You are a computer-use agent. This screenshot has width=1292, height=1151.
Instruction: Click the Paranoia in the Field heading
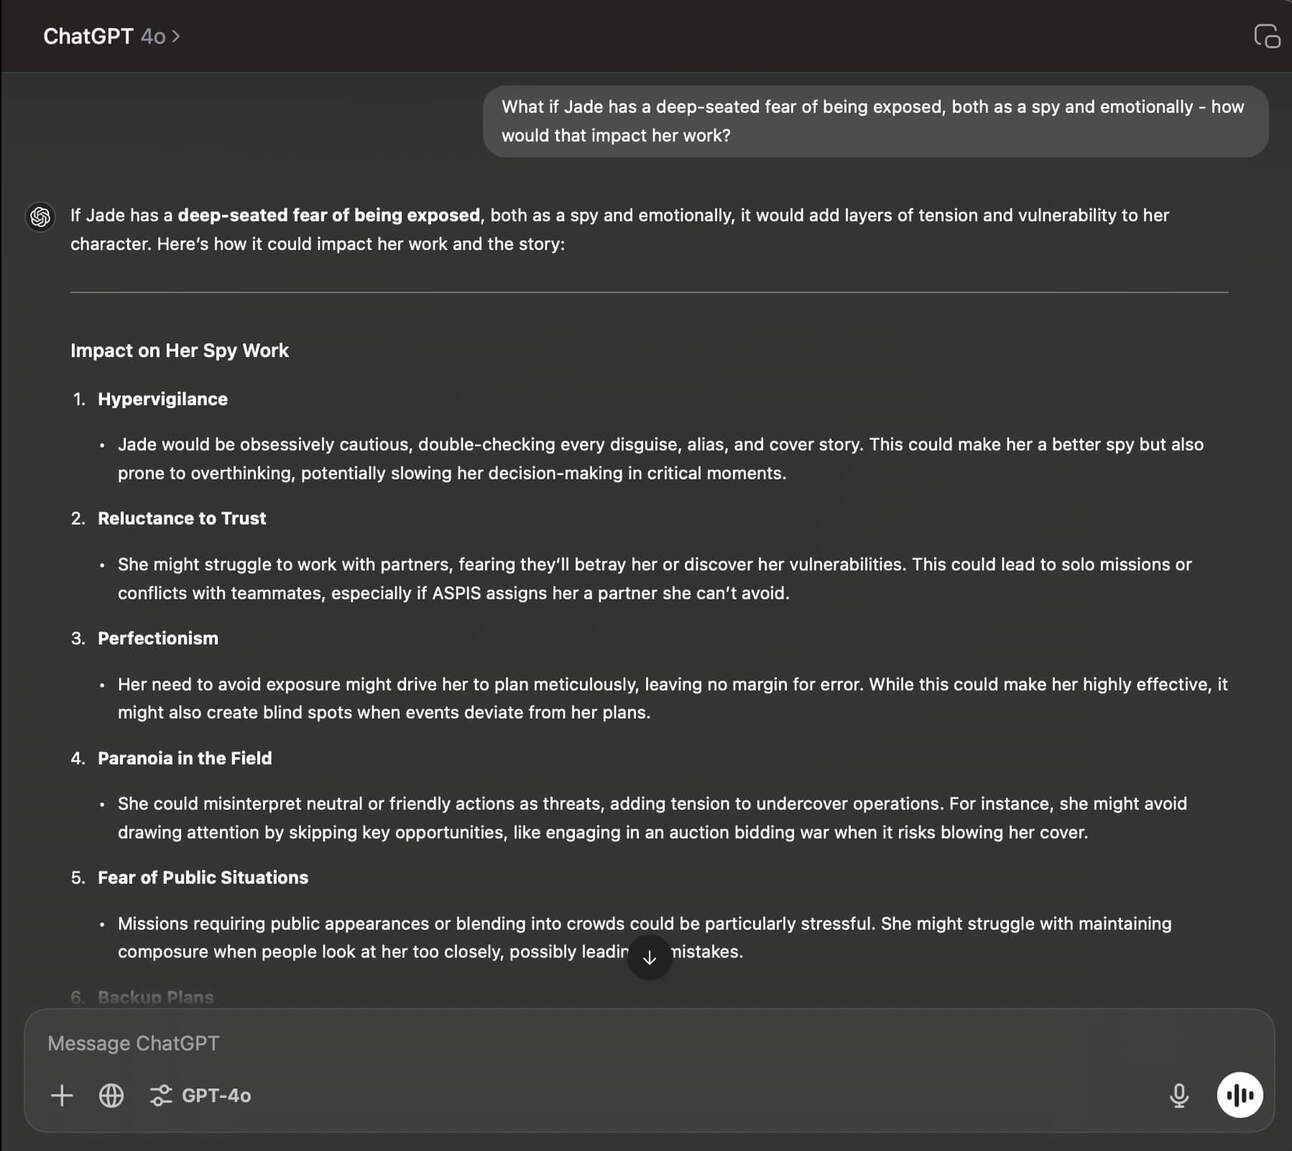[185, 758]
